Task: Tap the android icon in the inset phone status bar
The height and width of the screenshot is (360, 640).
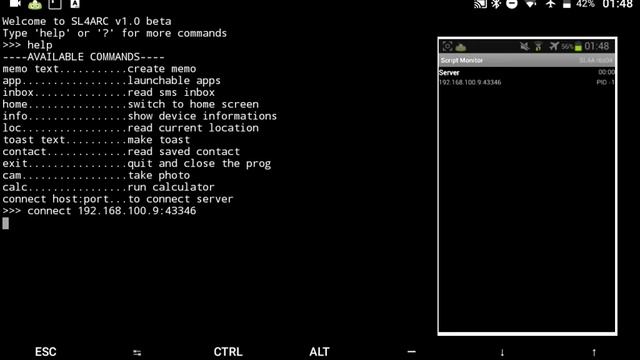Action: (461, 47)
